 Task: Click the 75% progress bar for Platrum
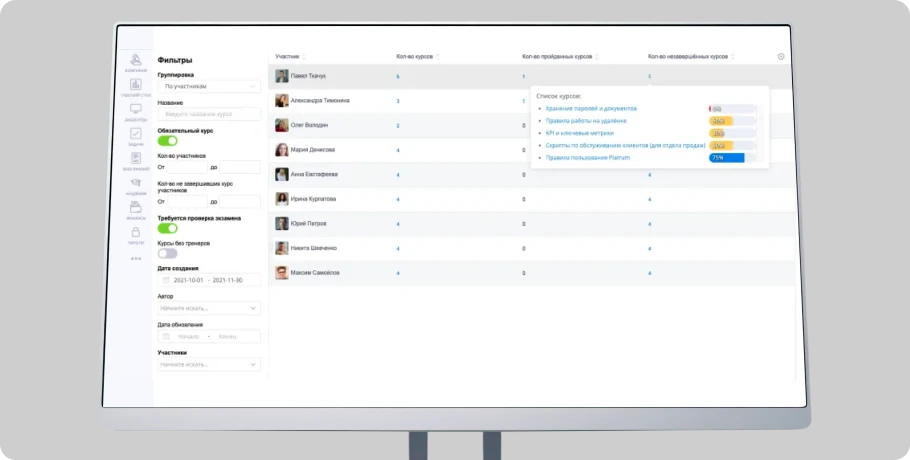coord(727,158)
